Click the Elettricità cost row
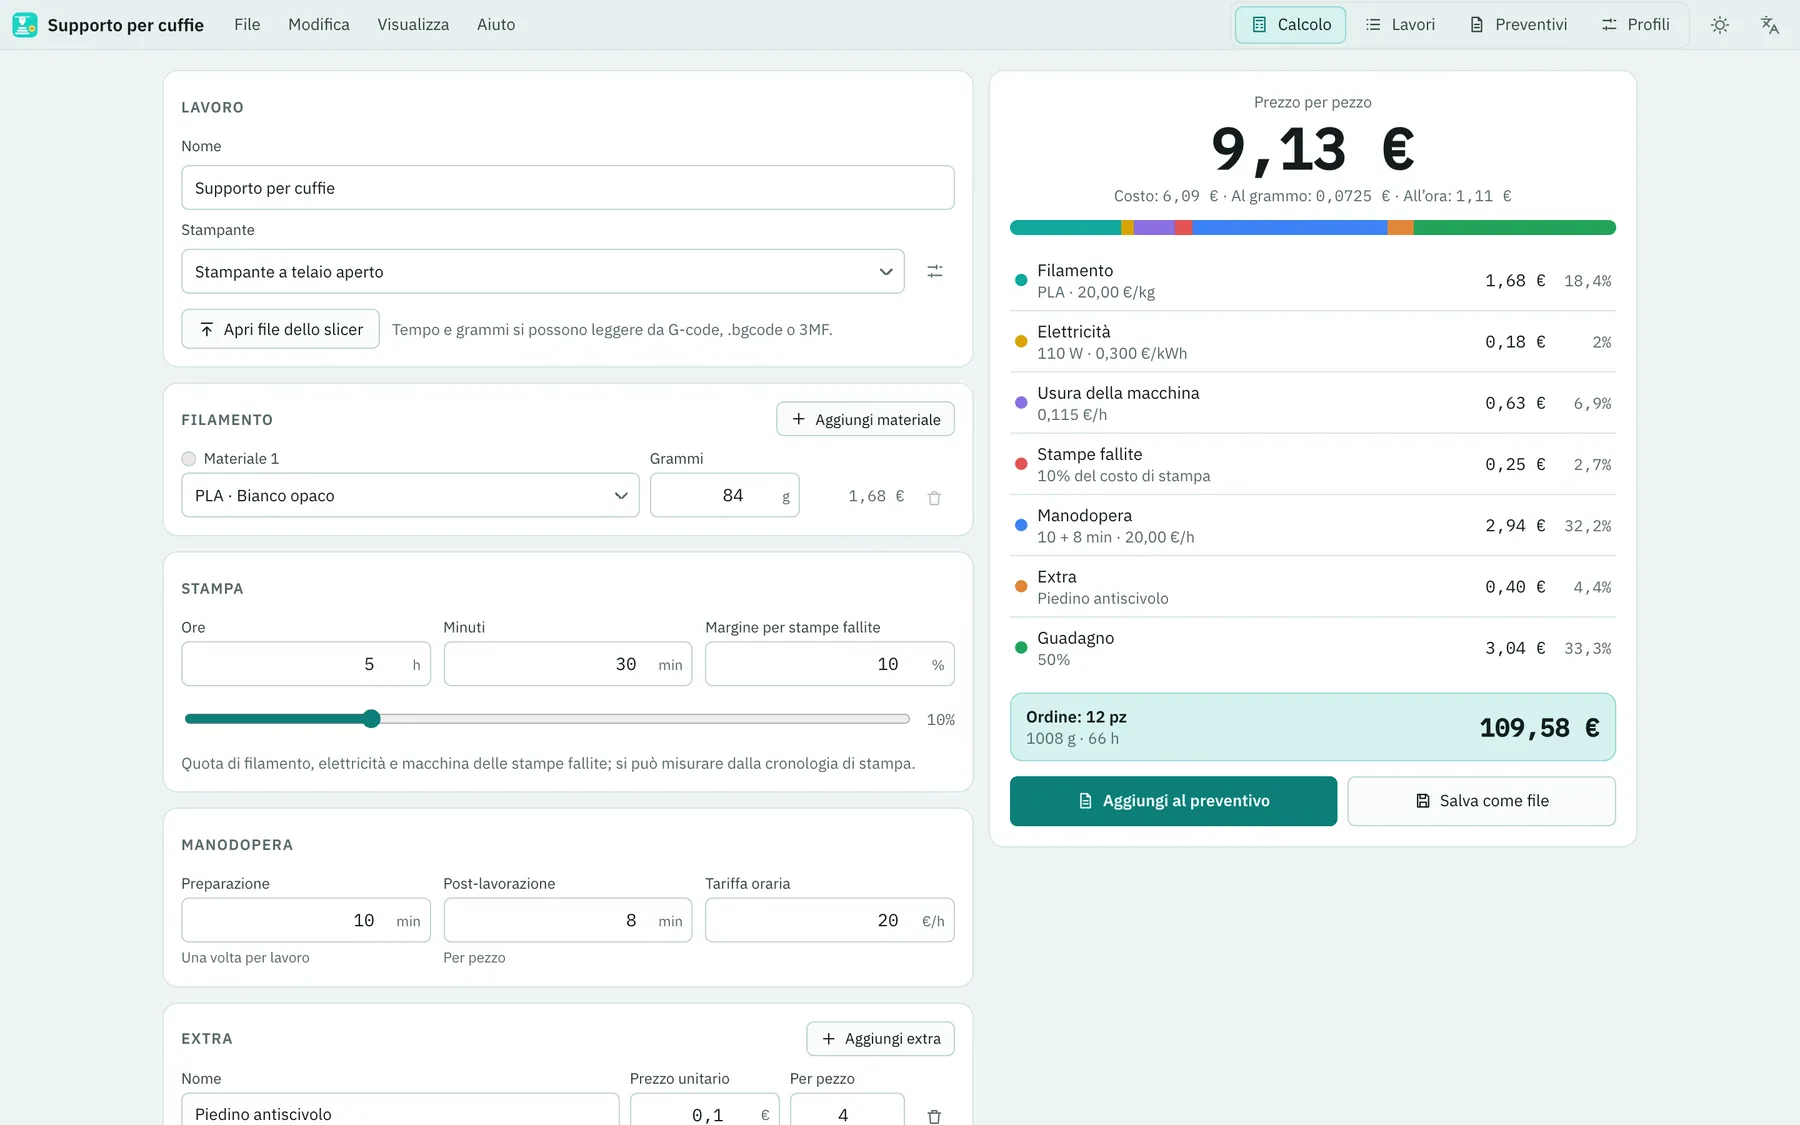This screenshot has height=1125, width=1800. click(1313, 342)
